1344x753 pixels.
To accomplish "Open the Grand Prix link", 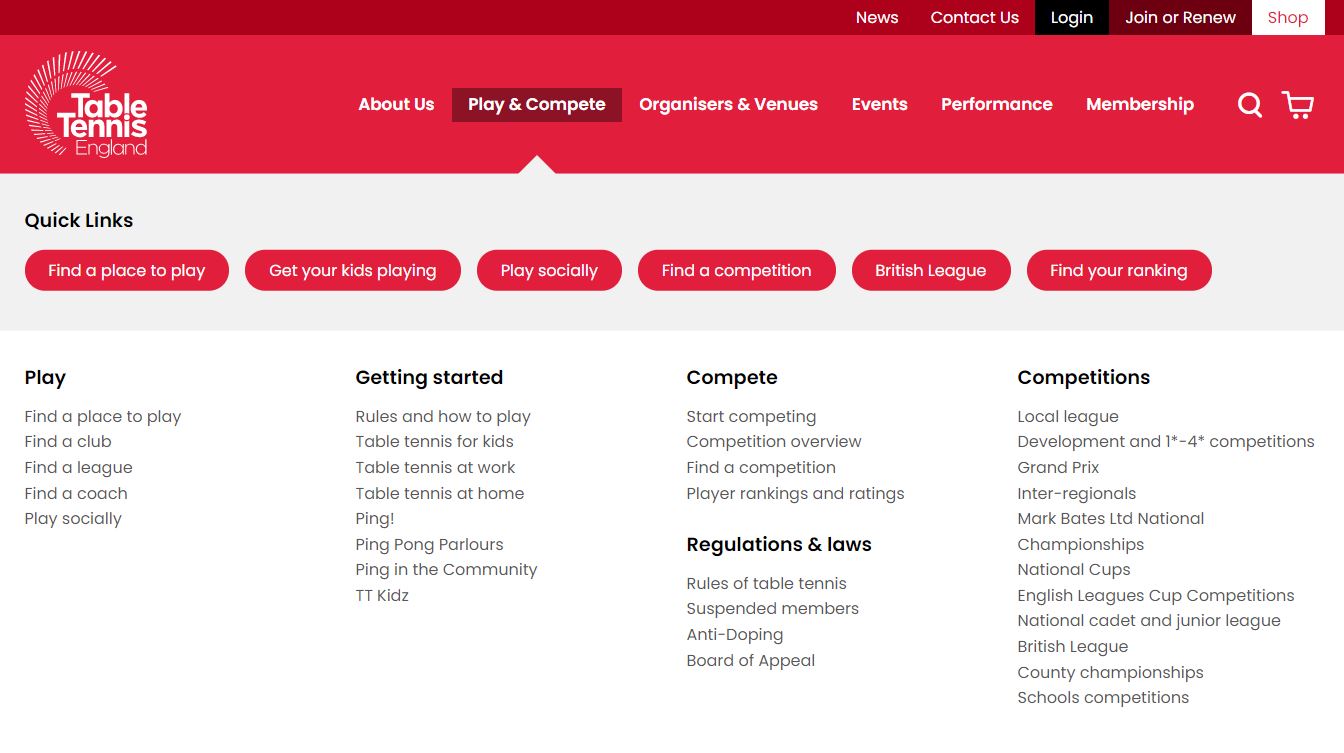I will tap(1058, 467).
